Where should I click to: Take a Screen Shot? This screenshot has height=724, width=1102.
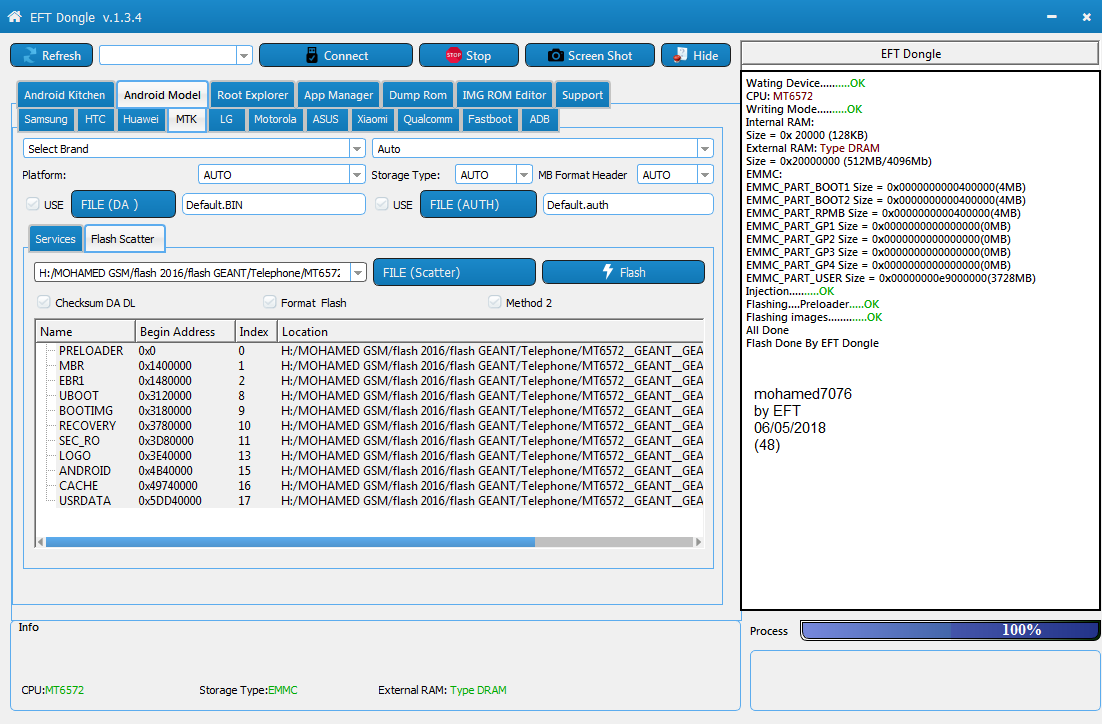[590, 56]
